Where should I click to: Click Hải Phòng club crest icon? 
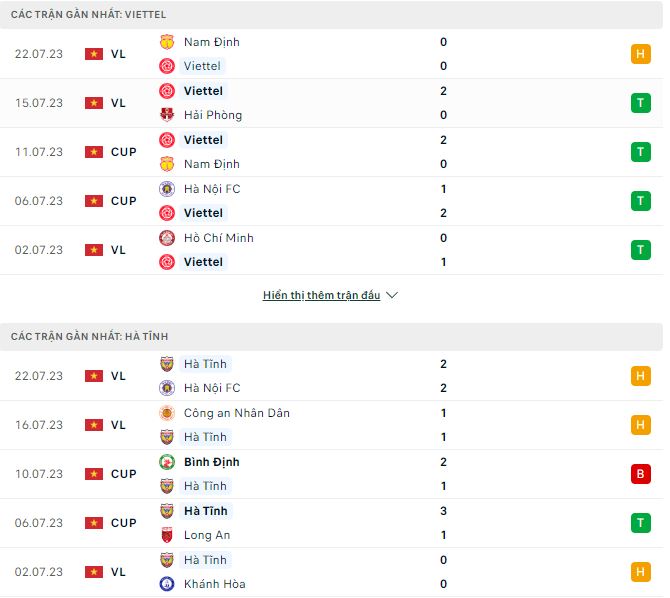click(167, 115)
